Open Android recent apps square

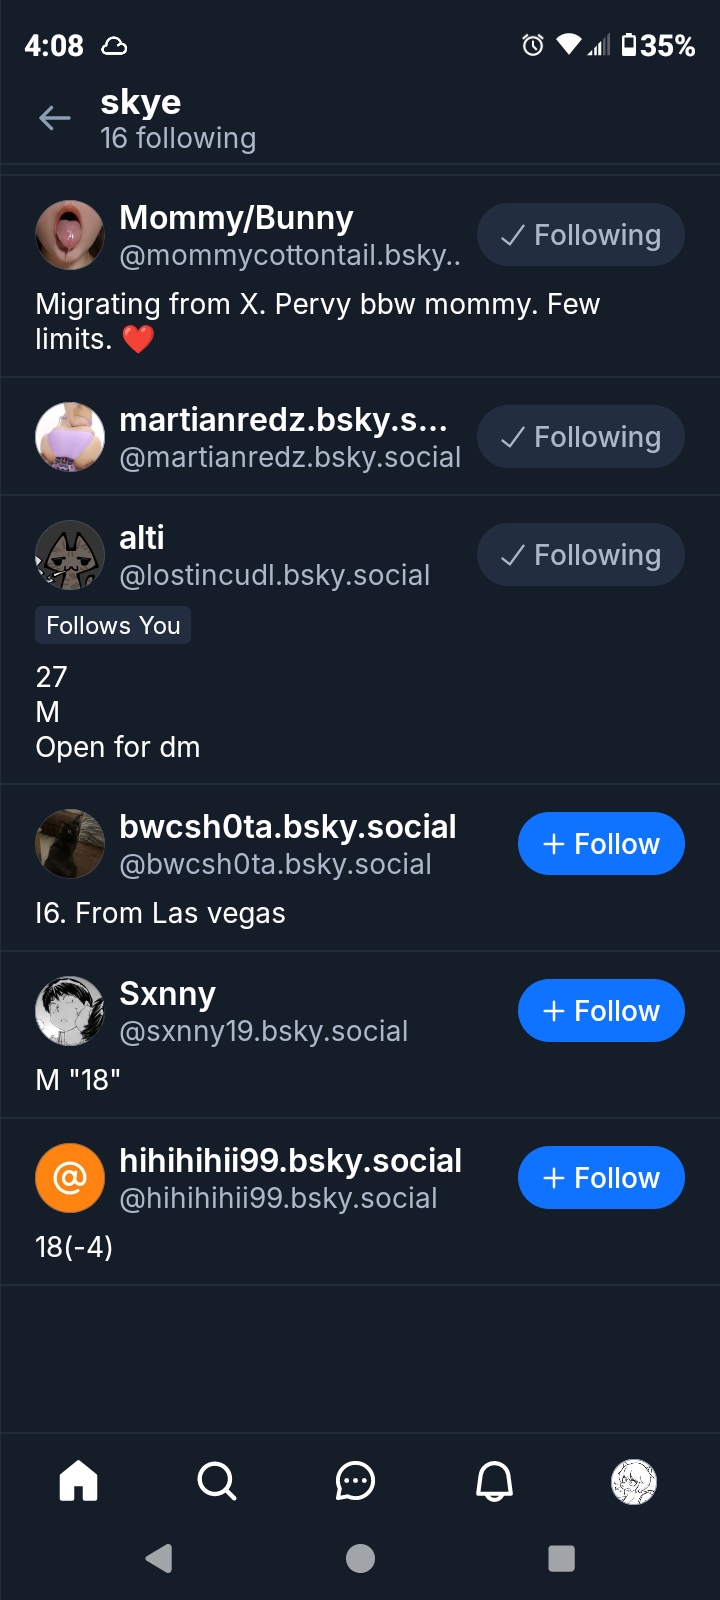[x=561, y=1558]
